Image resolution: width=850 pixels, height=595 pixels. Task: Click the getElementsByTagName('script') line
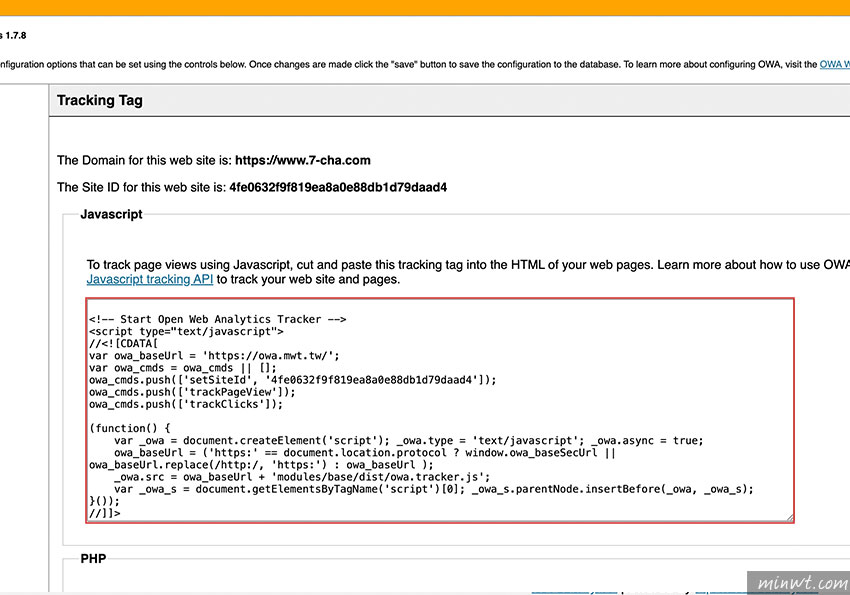(434, 489)
